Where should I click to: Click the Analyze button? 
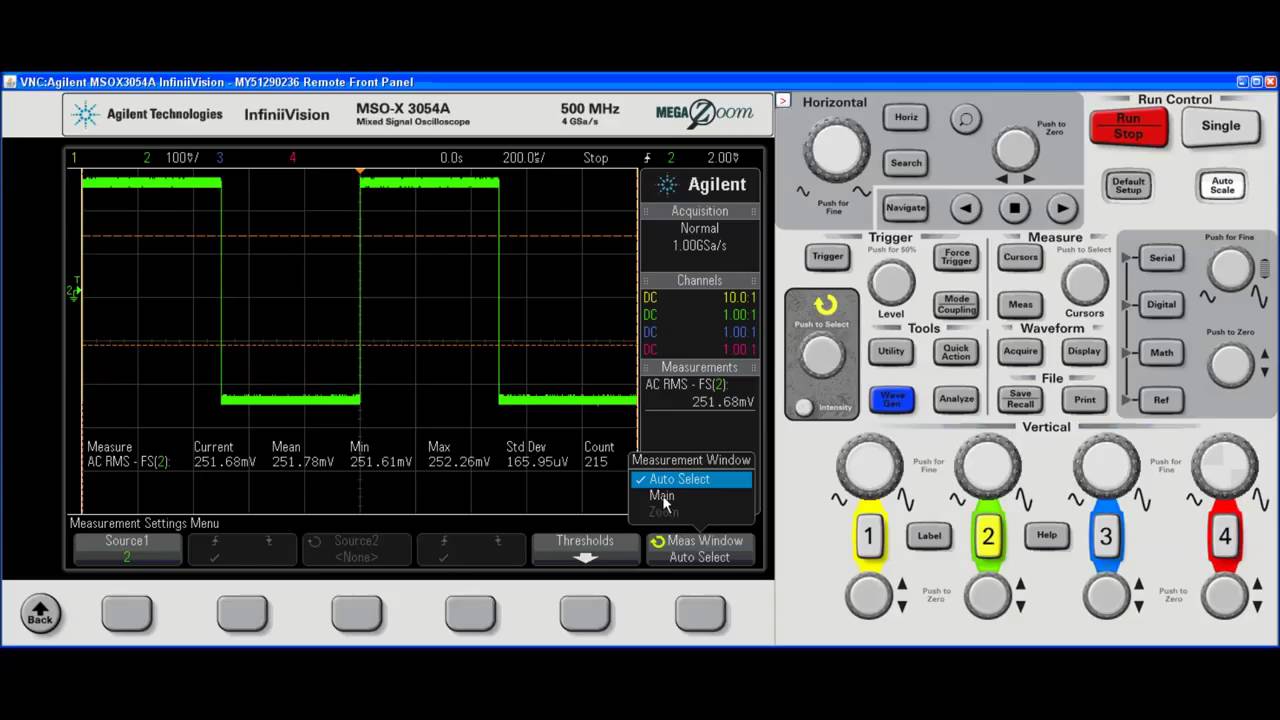click(x=956, y=399)
